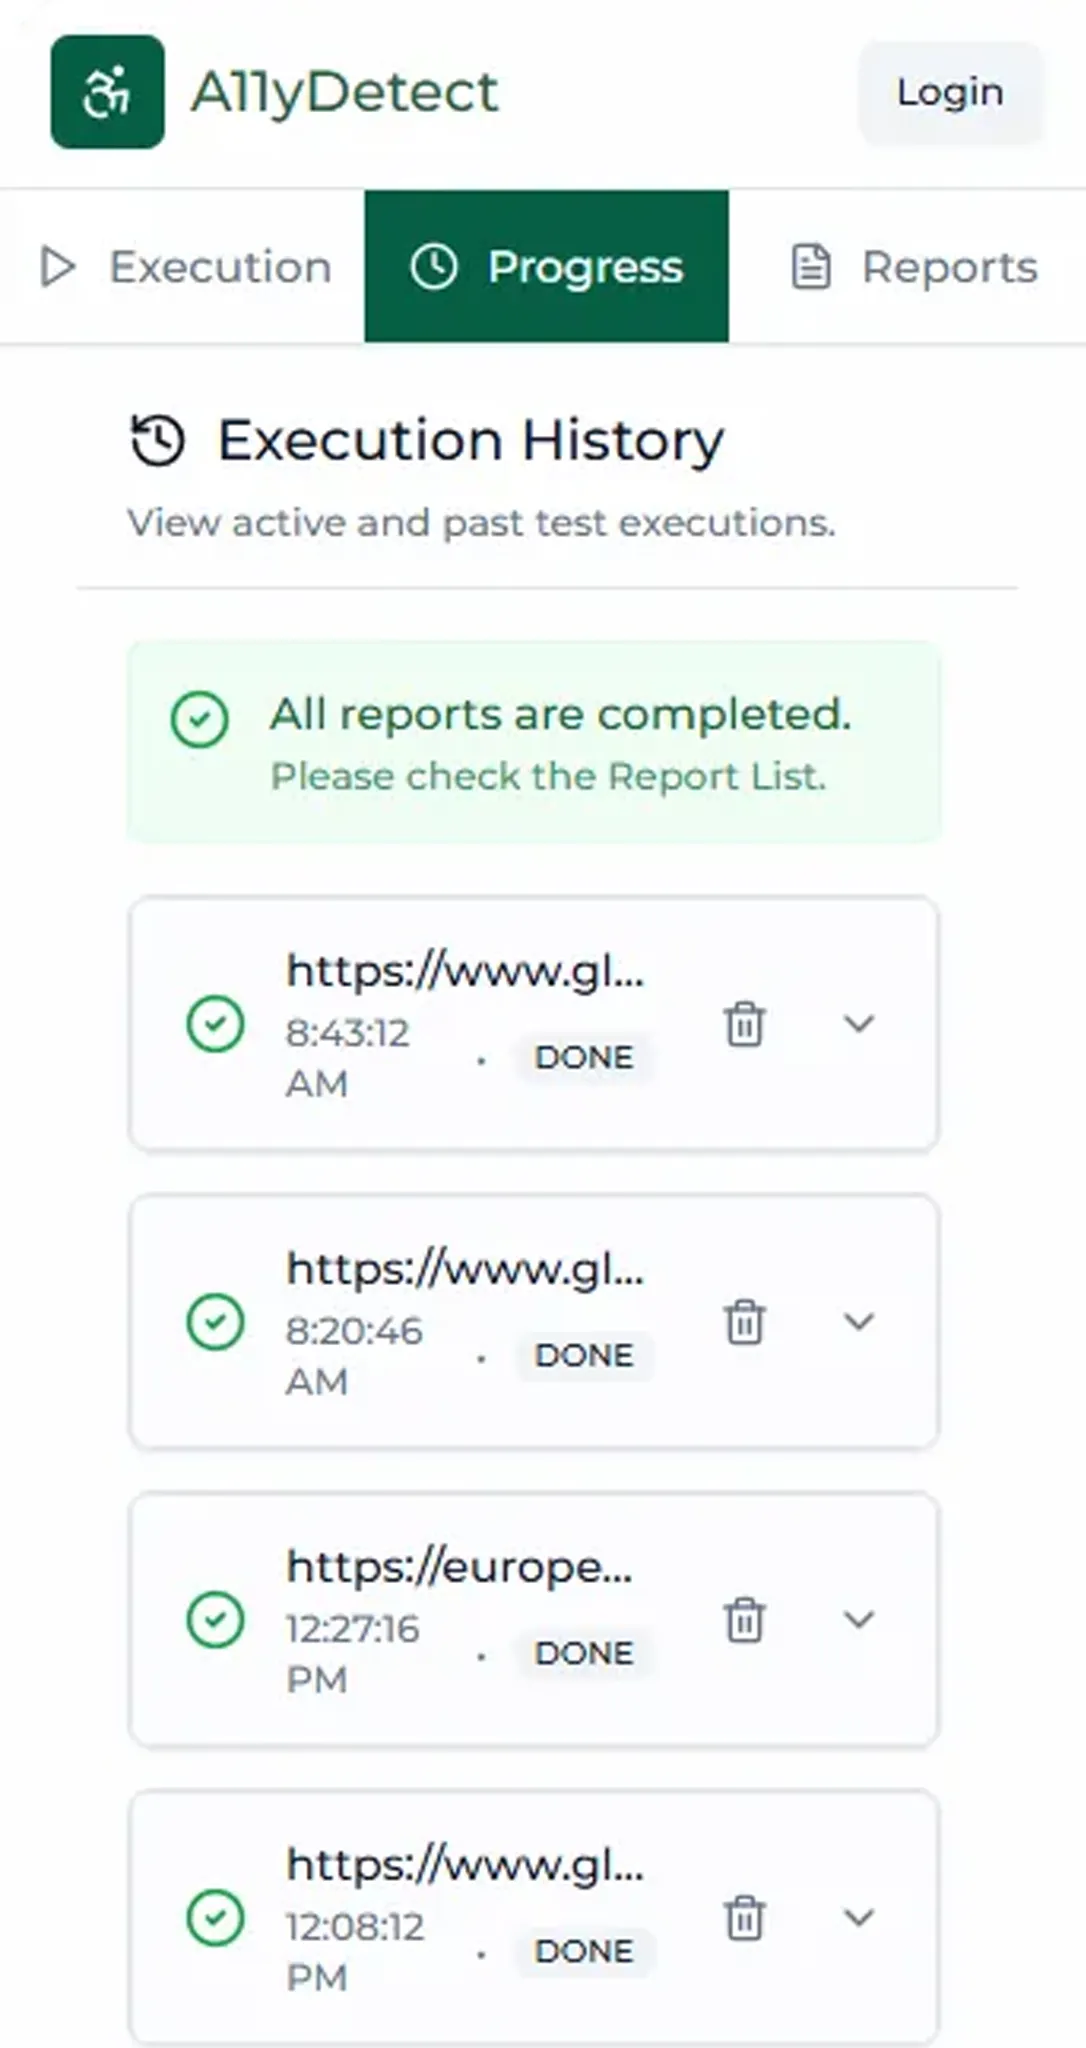Click the Login button
Viewport: 1086px width, 2048px height.
coord(949,92)
